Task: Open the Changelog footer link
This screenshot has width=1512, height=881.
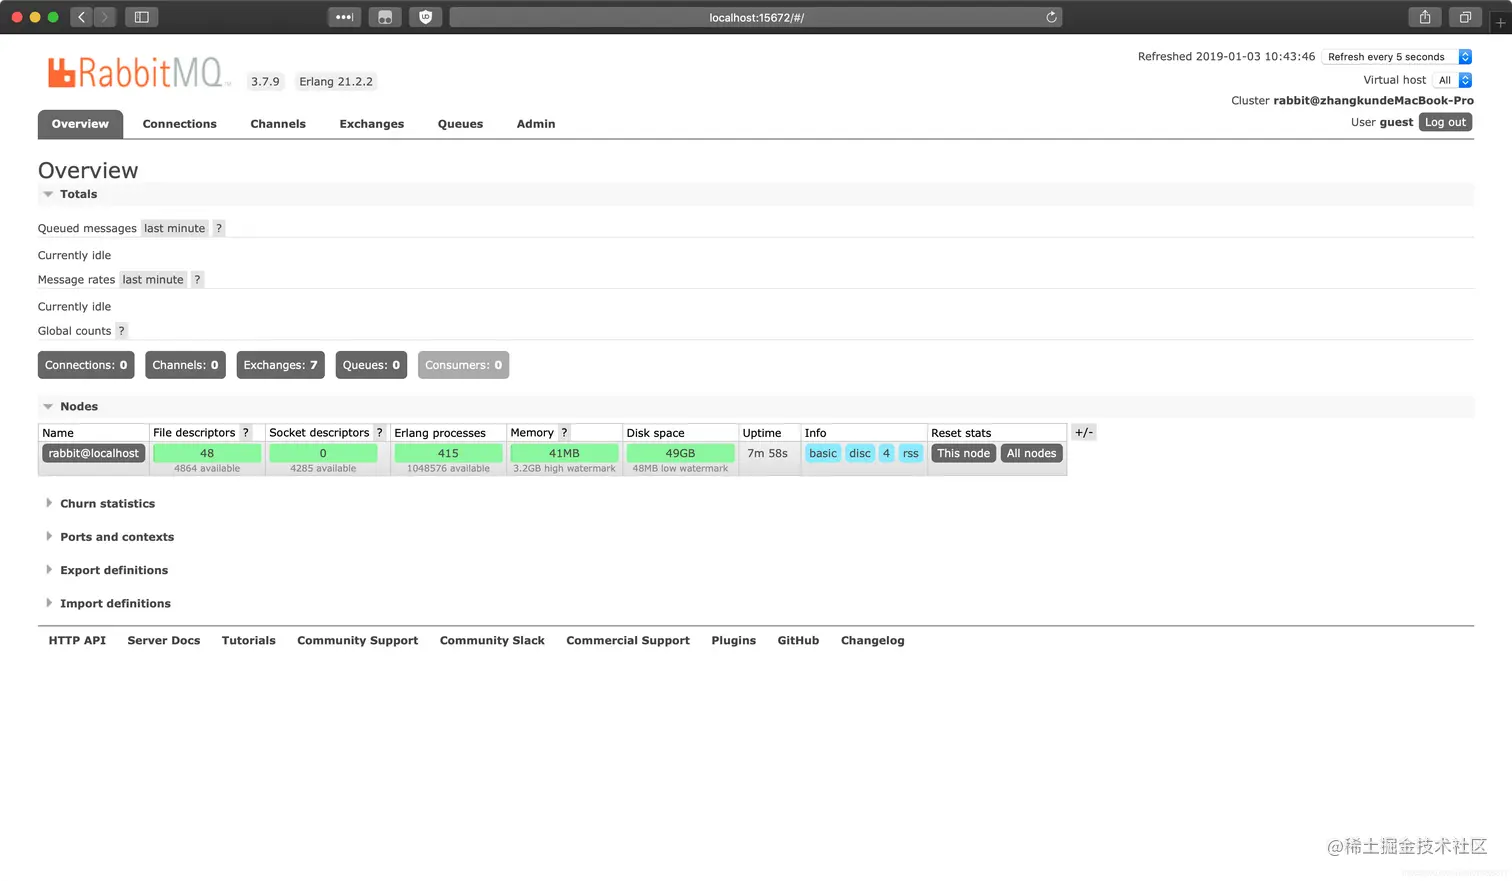Action: point(873,641)
